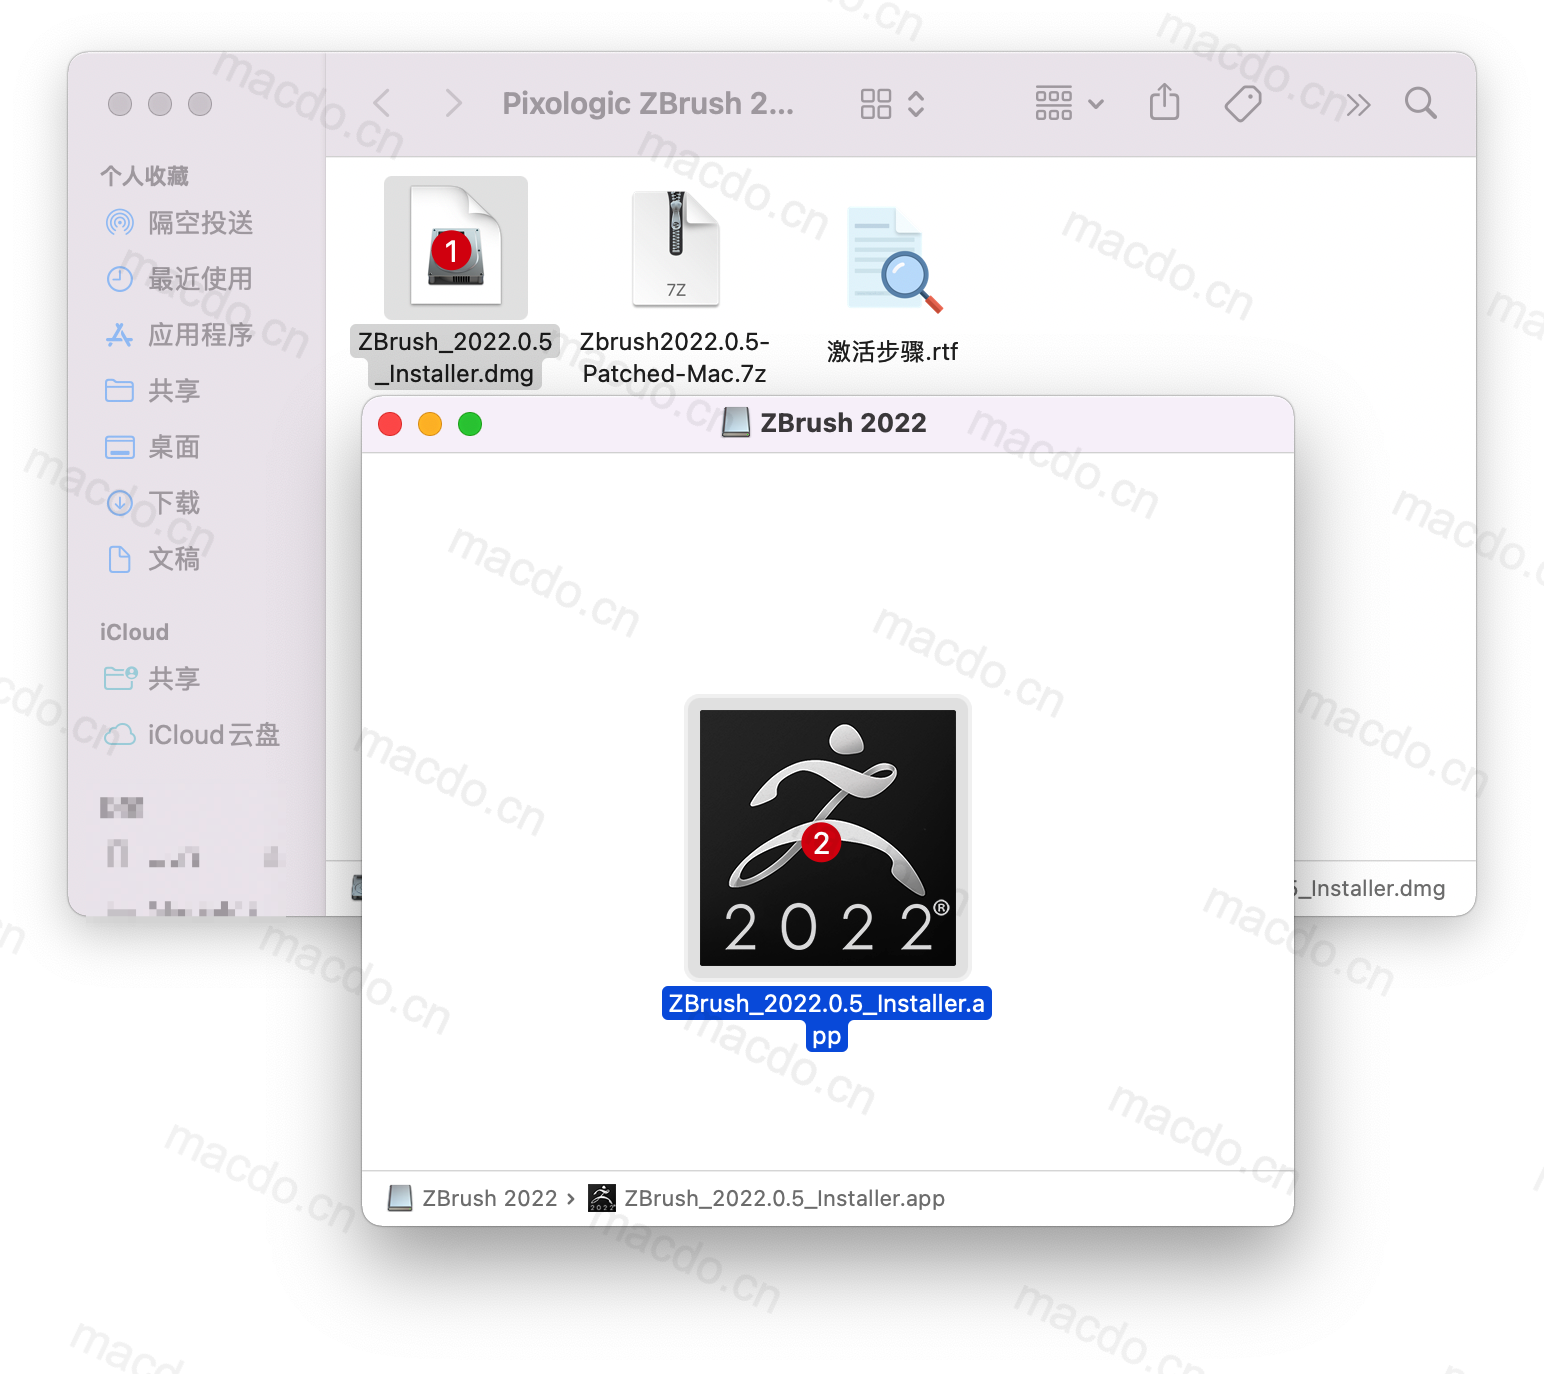Open 隔空投送 in the sidebar

200,223
